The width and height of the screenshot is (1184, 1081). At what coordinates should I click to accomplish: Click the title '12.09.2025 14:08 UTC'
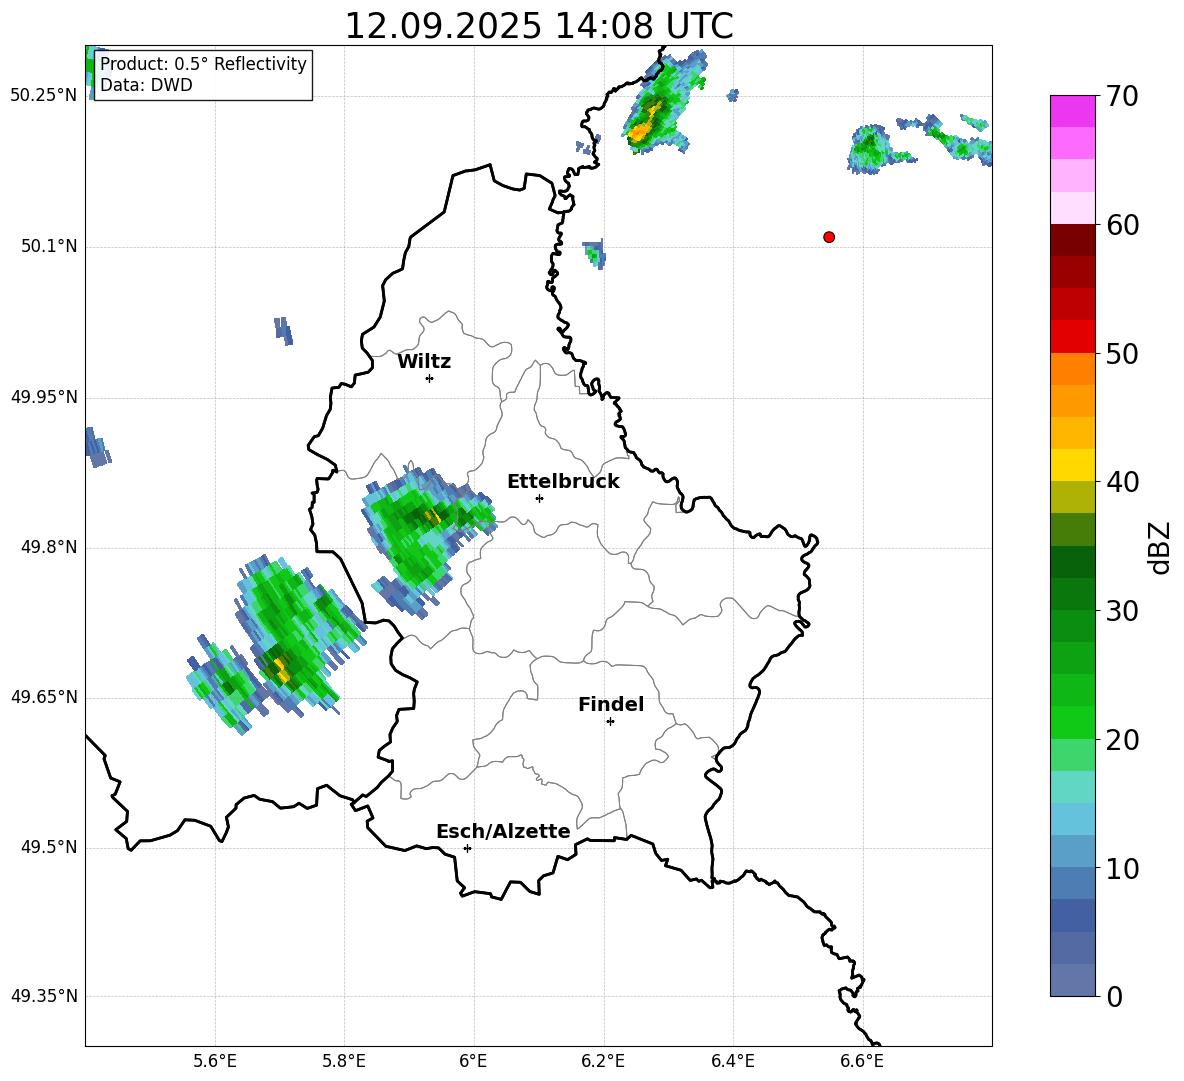(x=538, y=26)
